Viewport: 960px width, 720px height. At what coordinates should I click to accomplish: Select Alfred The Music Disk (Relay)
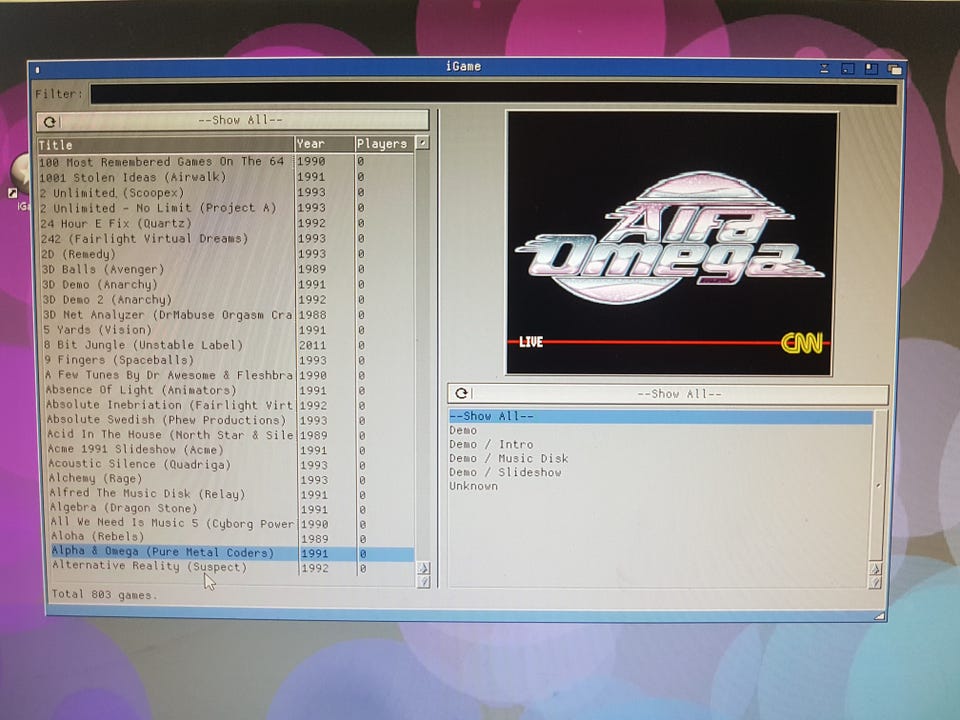click(x=233, y=493)
